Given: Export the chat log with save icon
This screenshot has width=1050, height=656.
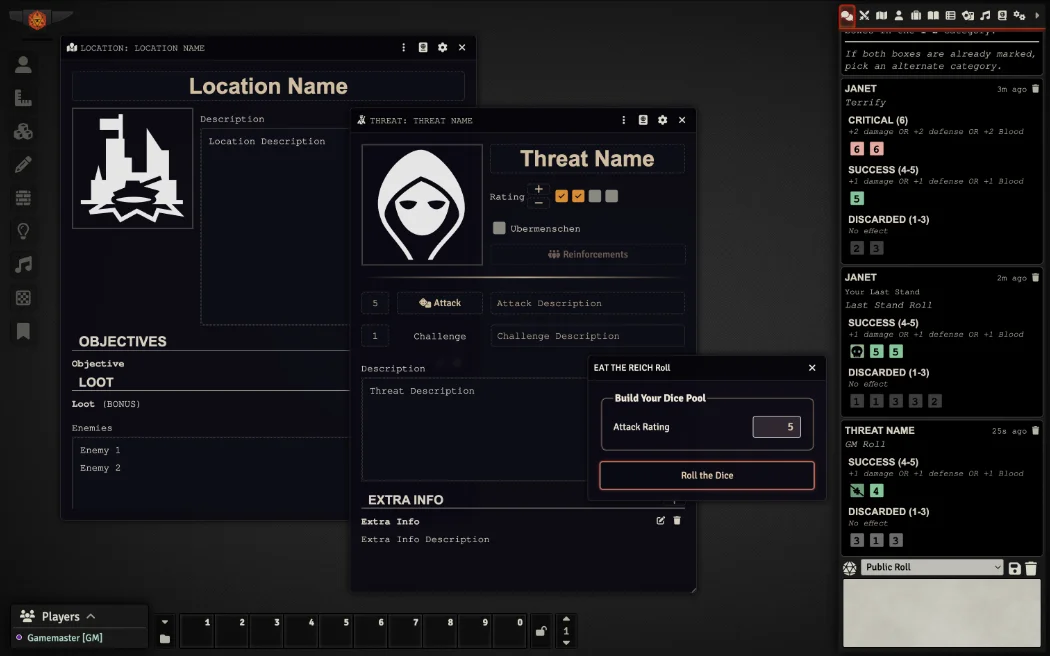Looking at the screenshot, I should [x=1015, y=568].
